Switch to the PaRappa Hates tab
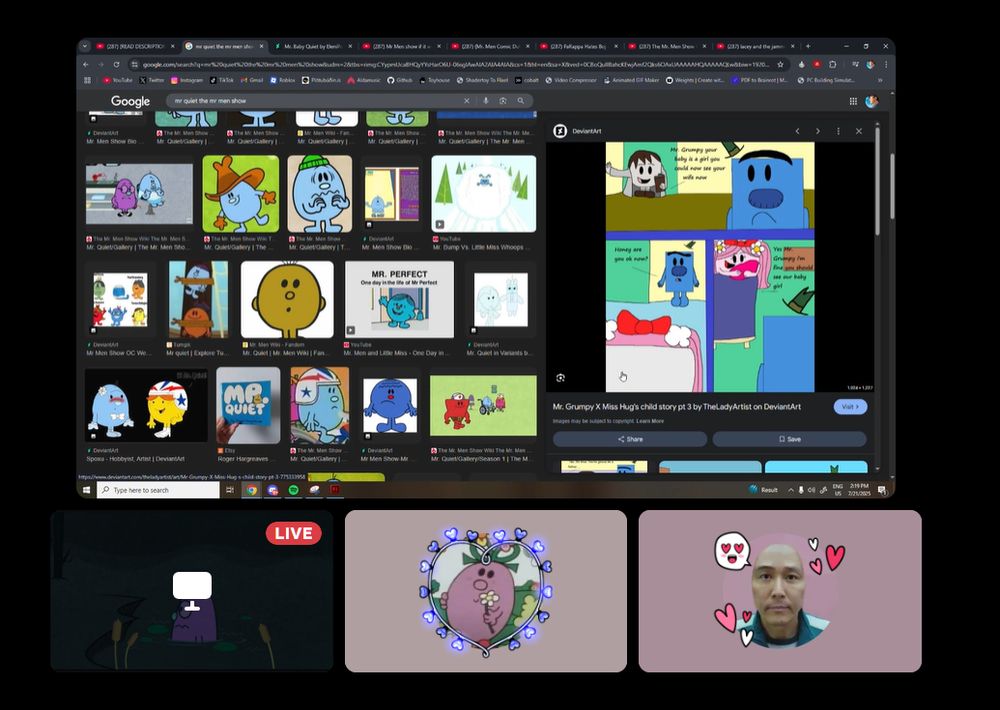The image size is (1000, 710). (578, 47)
